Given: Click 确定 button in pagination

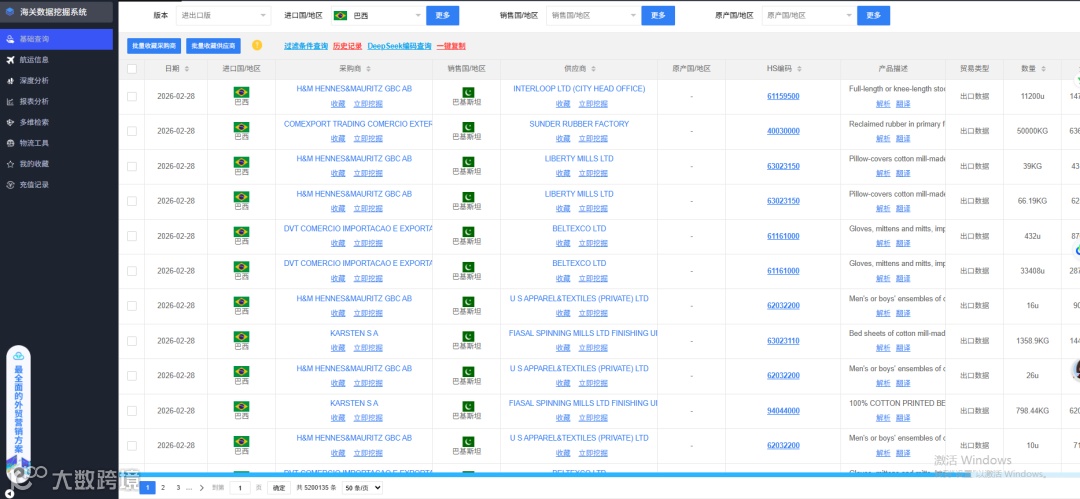Looking at the screenshot, I should coord(278,488).
